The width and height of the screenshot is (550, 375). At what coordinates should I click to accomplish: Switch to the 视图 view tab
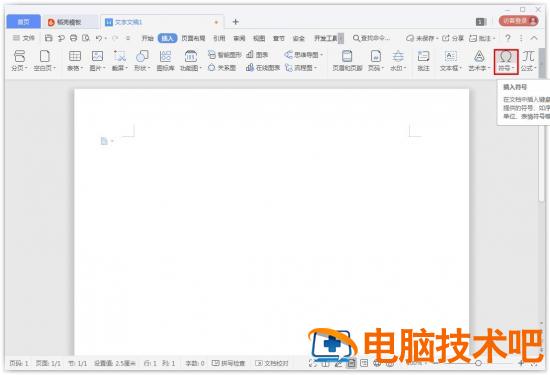click(259, 38)
